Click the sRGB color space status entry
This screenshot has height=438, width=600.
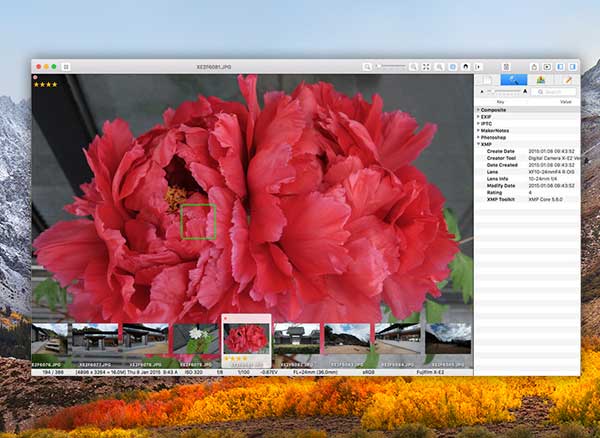pos(368,372)
